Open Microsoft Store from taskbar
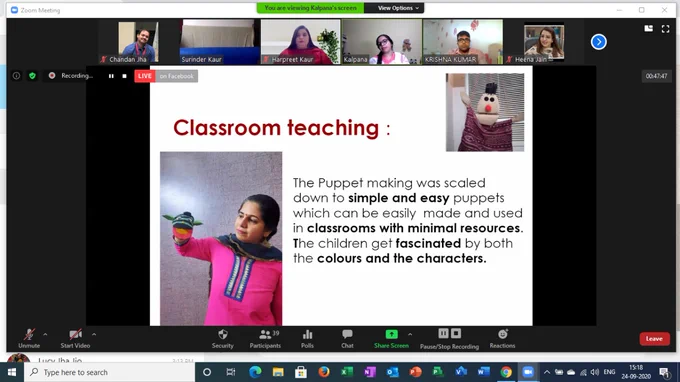 pos(301,372)
